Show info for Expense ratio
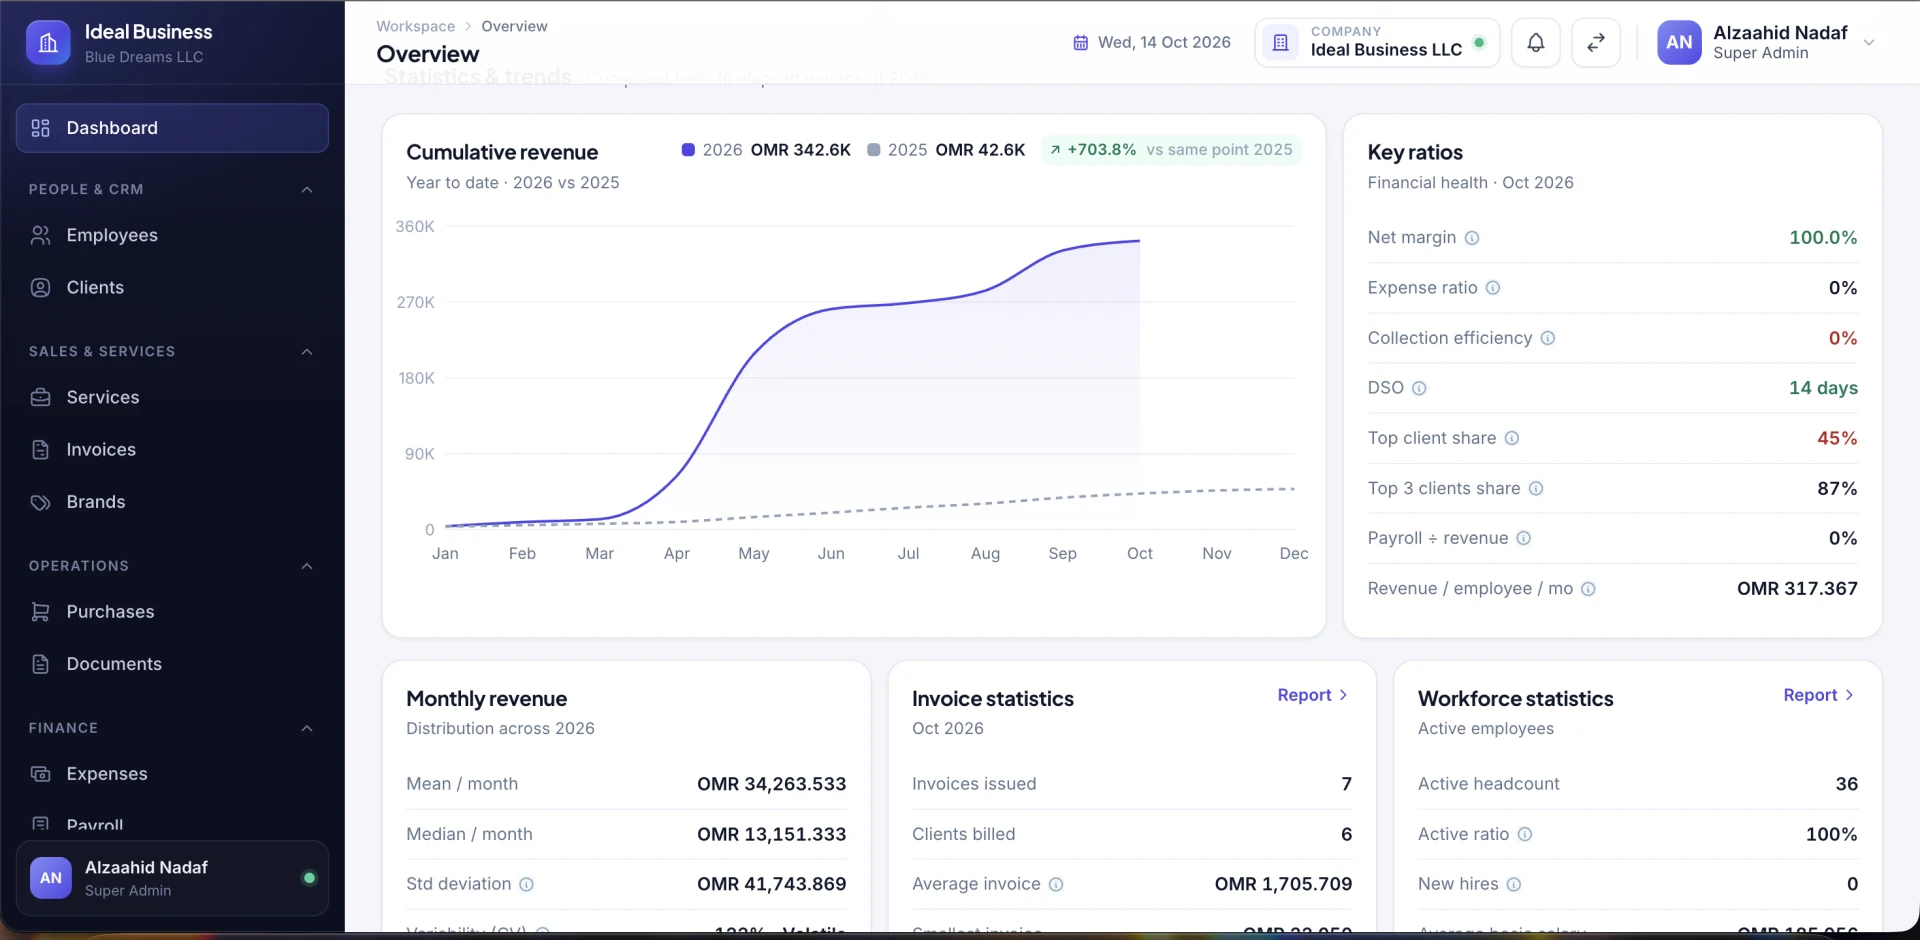The width and height of the screenshot is (1920, 940). pyautogui.click(x=1493, y=288)
